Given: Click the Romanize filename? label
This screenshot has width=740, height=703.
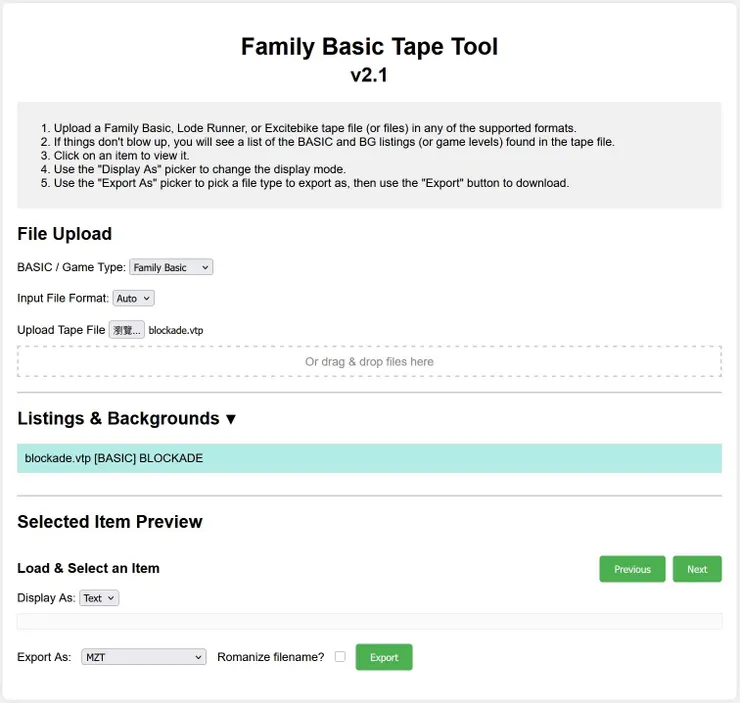Looking at the screenshot, I should point(270,657).
